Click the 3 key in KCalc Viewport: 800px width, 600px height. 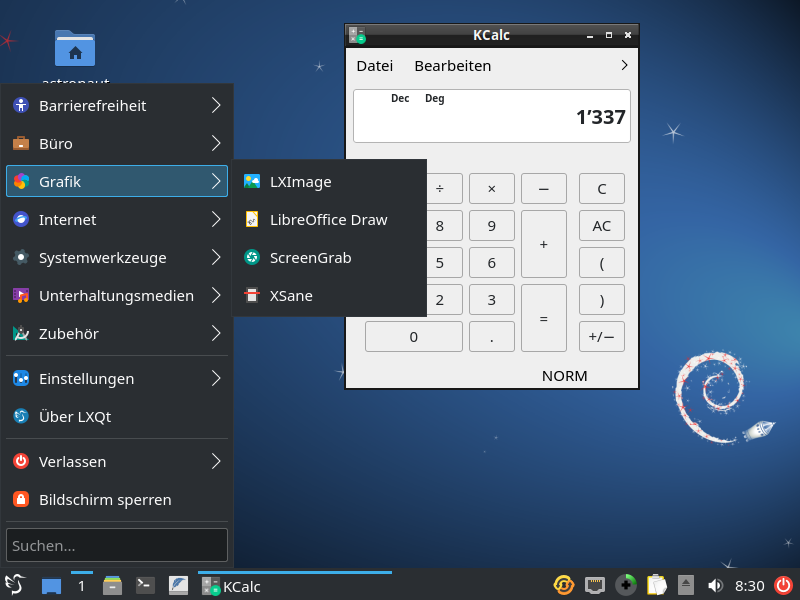(x=492, y=299)
